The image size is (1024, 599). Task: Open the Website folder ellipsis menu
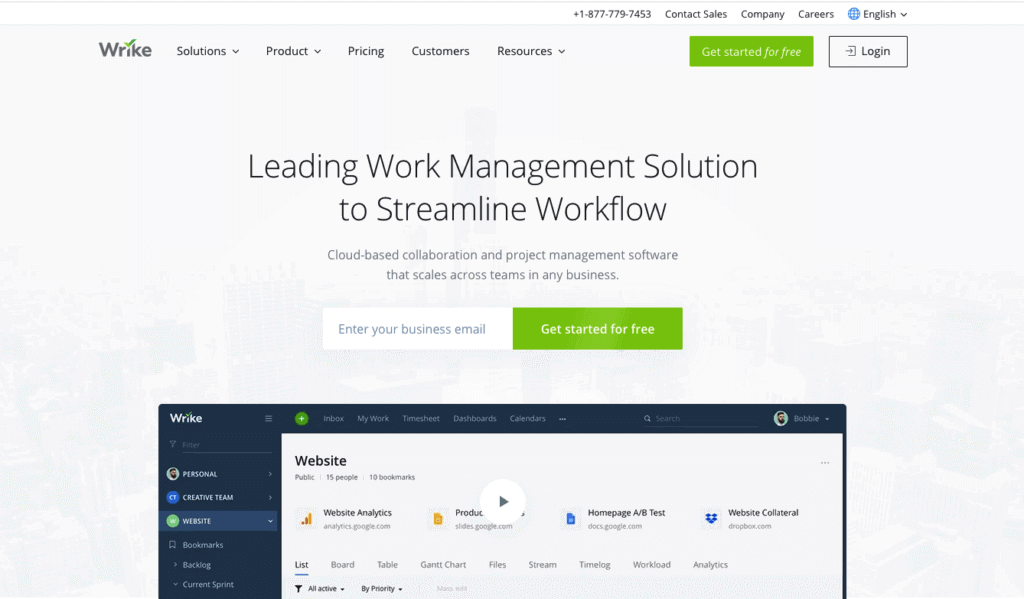[825, 462]
